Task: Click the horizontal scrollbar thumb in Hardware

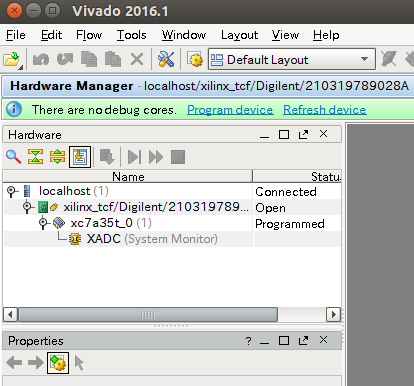Action: click(148, 314)
